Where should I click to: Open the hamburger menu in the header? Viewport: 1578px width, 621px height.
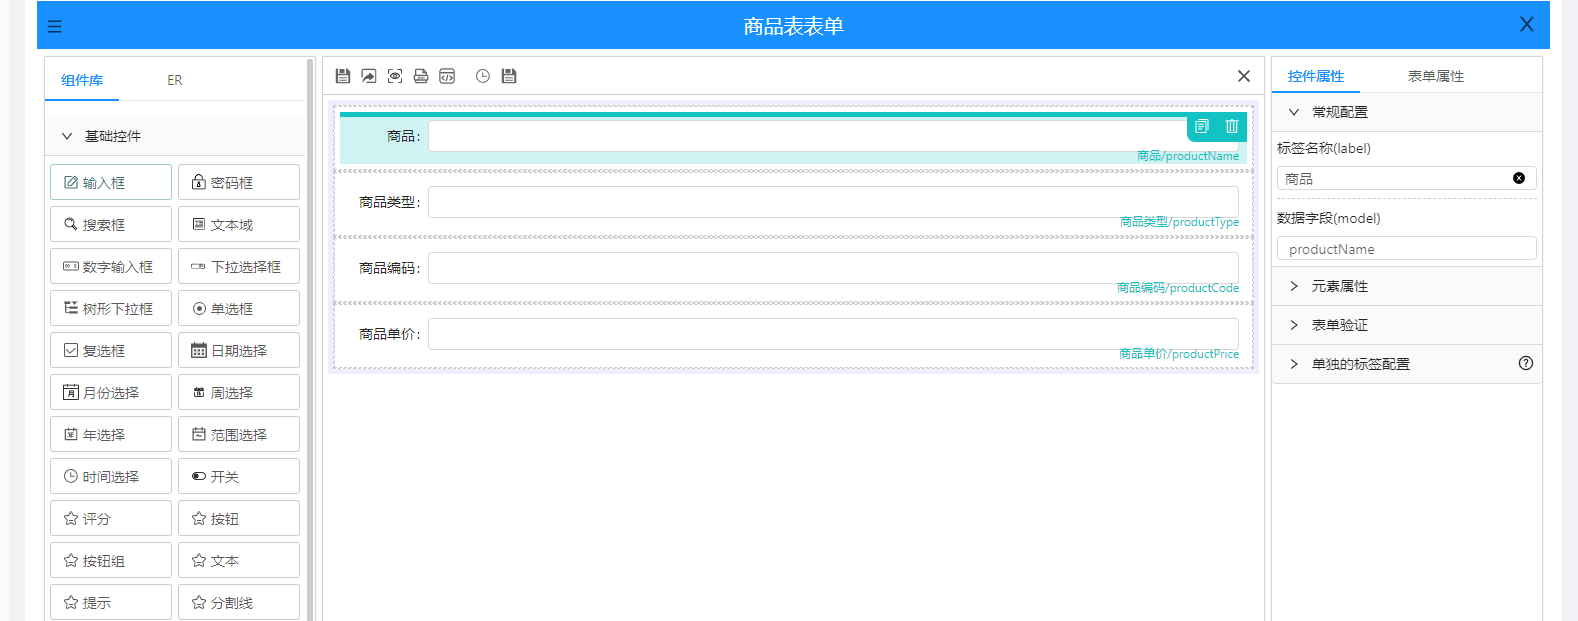55,26
